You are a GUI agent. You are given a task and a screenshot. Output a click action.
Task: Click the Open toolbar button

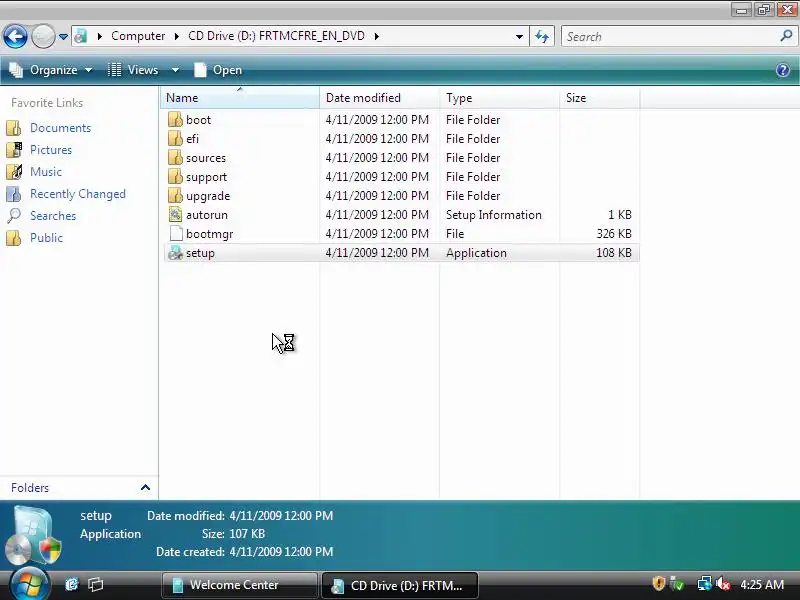click(218, 70)
